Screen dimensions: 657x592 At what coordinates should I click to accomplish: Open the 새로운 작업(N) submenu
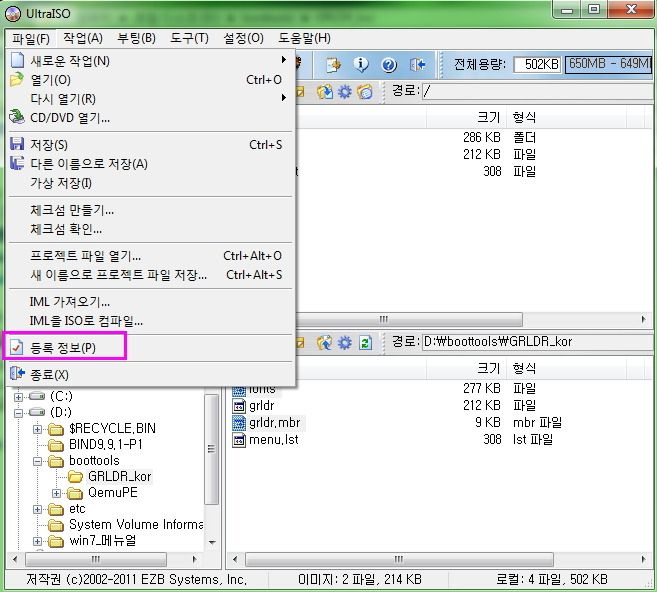tap(151, 61)
